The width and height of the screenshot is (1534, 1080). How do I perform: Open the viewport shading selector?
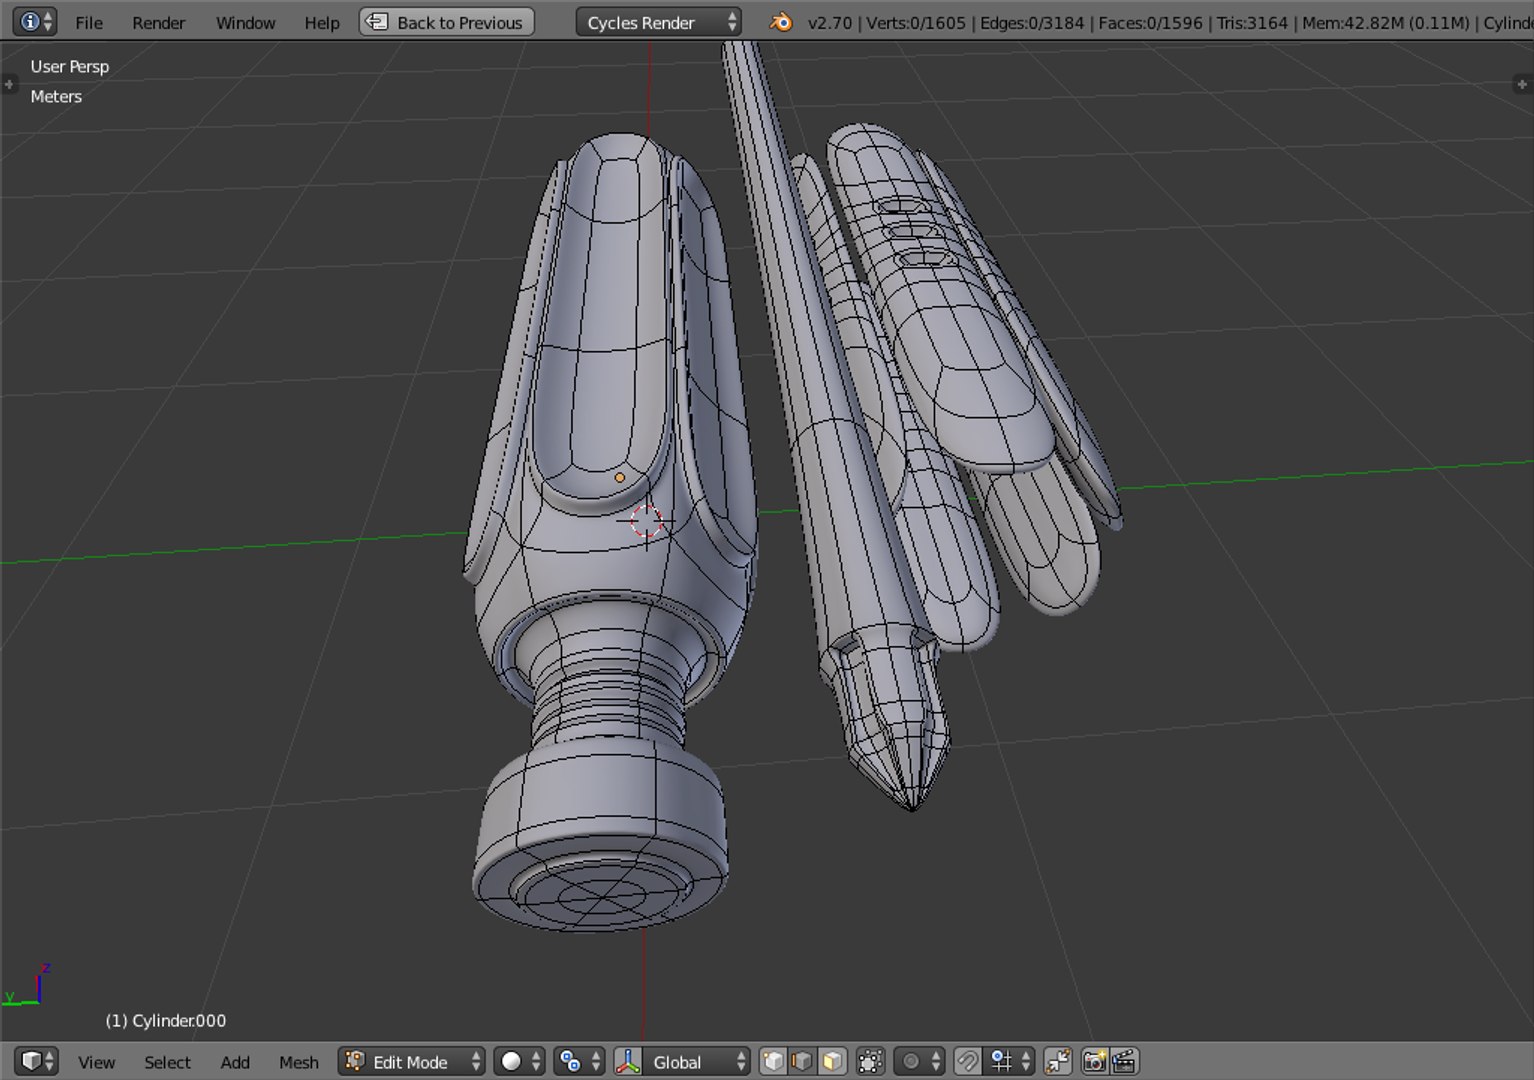click(x=520, y=1061)
